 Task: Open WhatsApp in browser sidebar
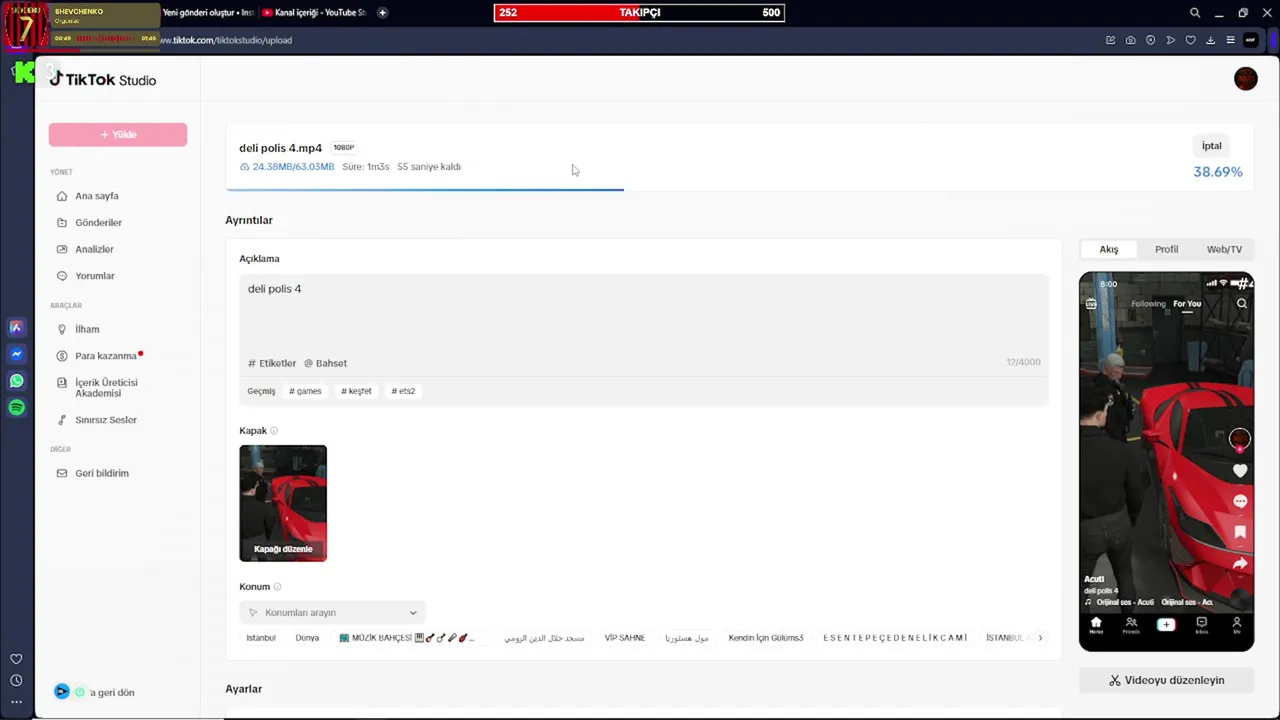[16, 381]
